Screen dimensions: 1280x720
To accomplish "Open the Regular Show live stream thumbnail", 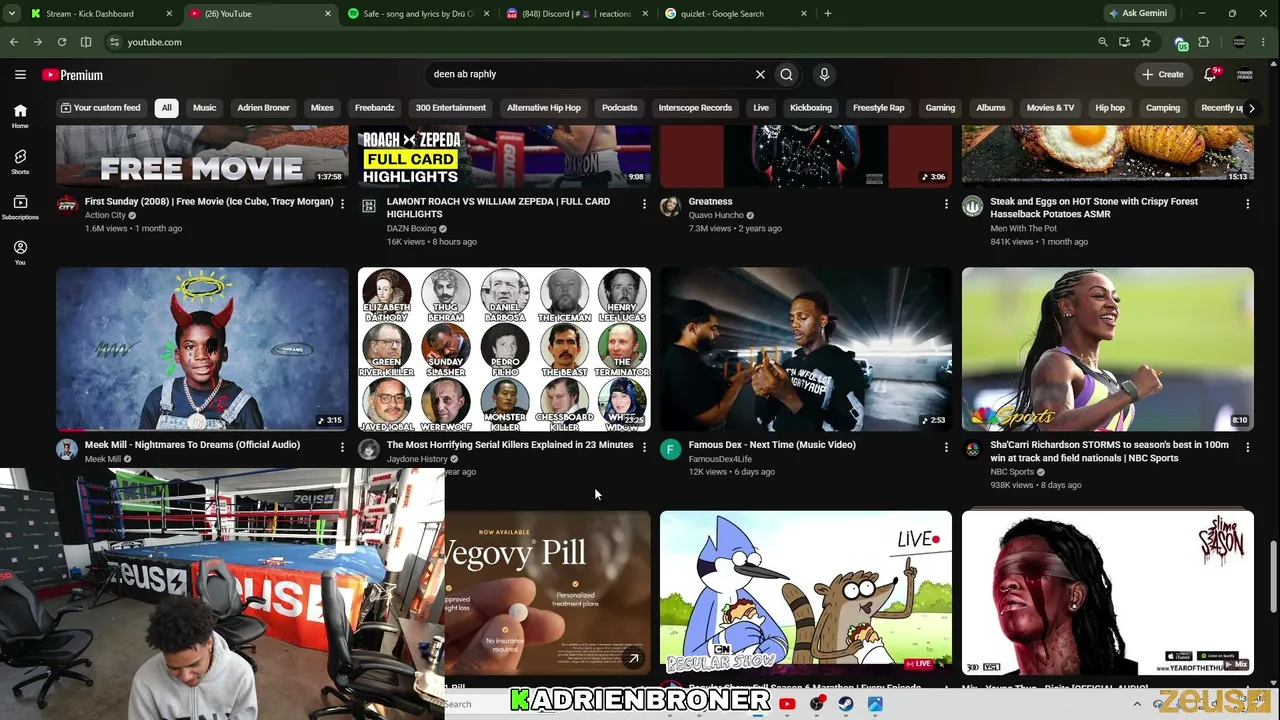I will [x=806, y=593].
